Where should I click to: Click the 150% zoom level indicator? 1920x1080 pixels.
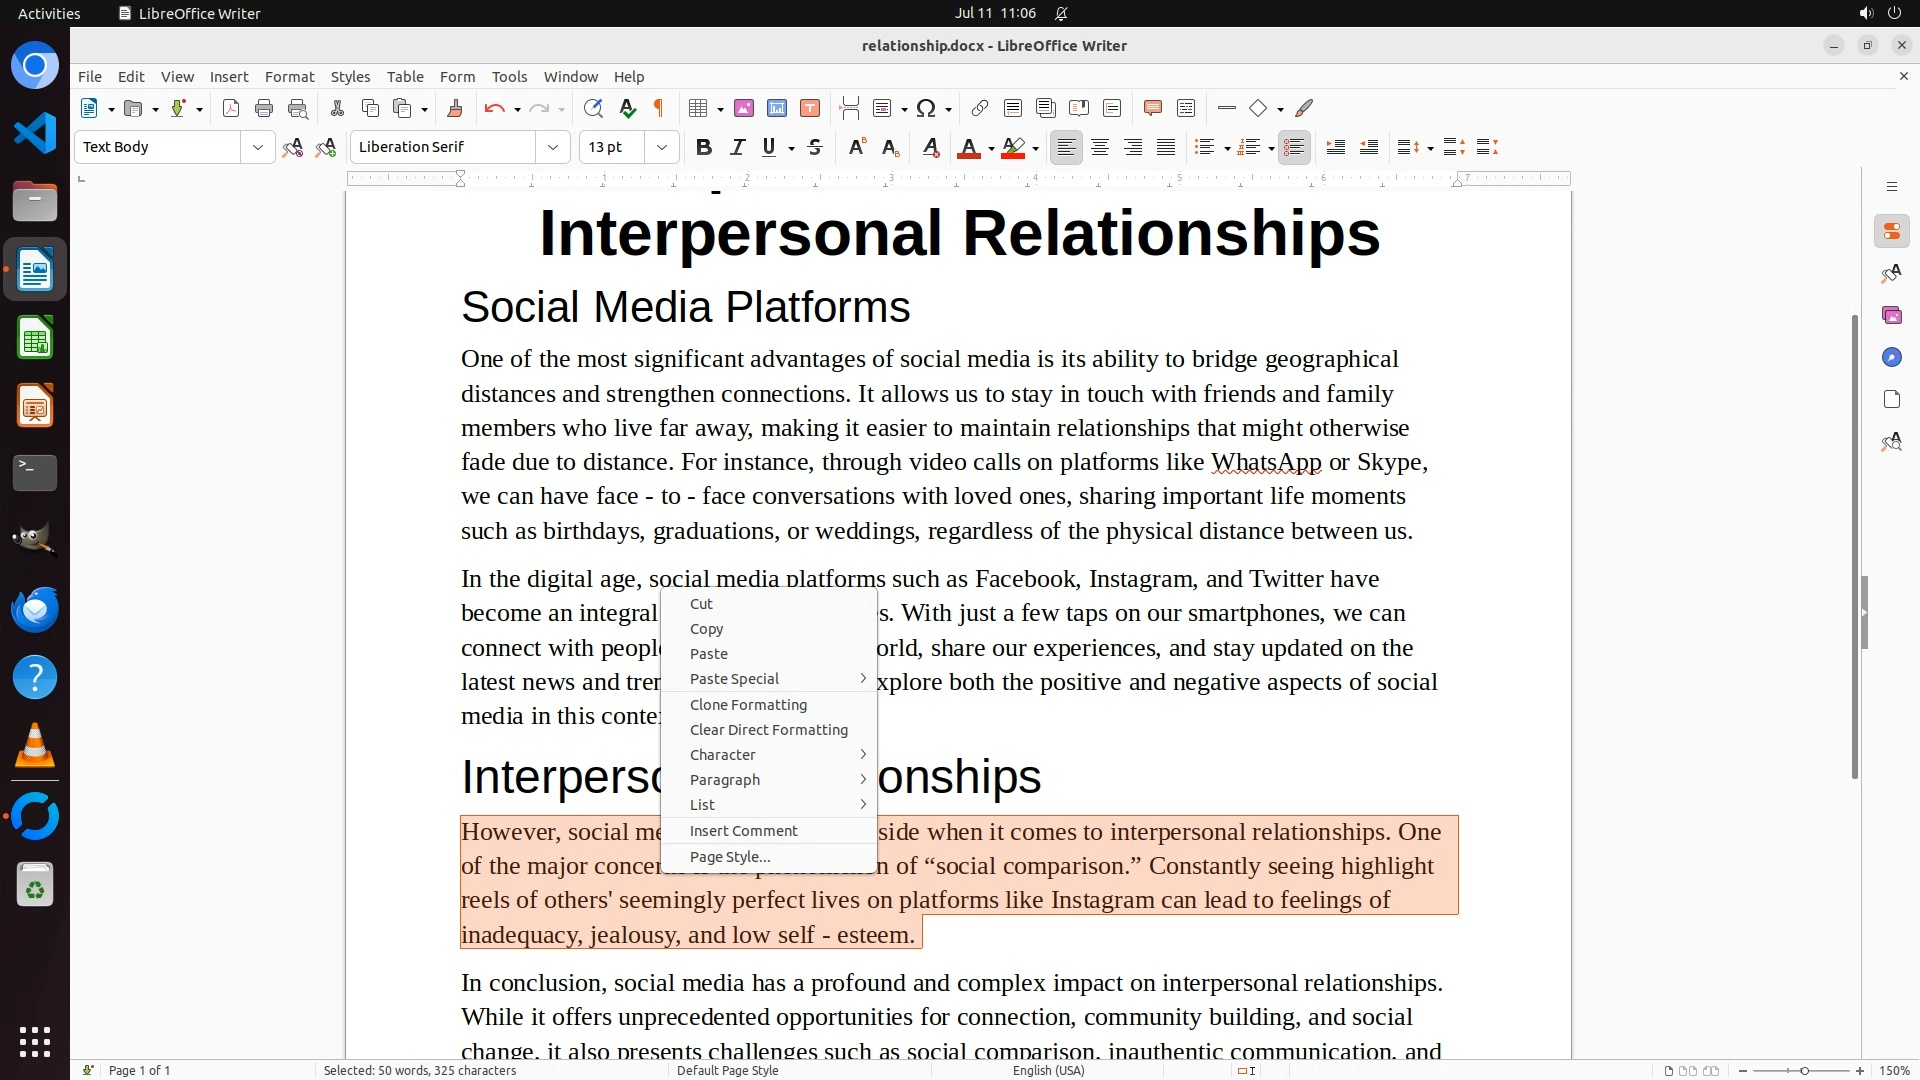(1894, 1070)
